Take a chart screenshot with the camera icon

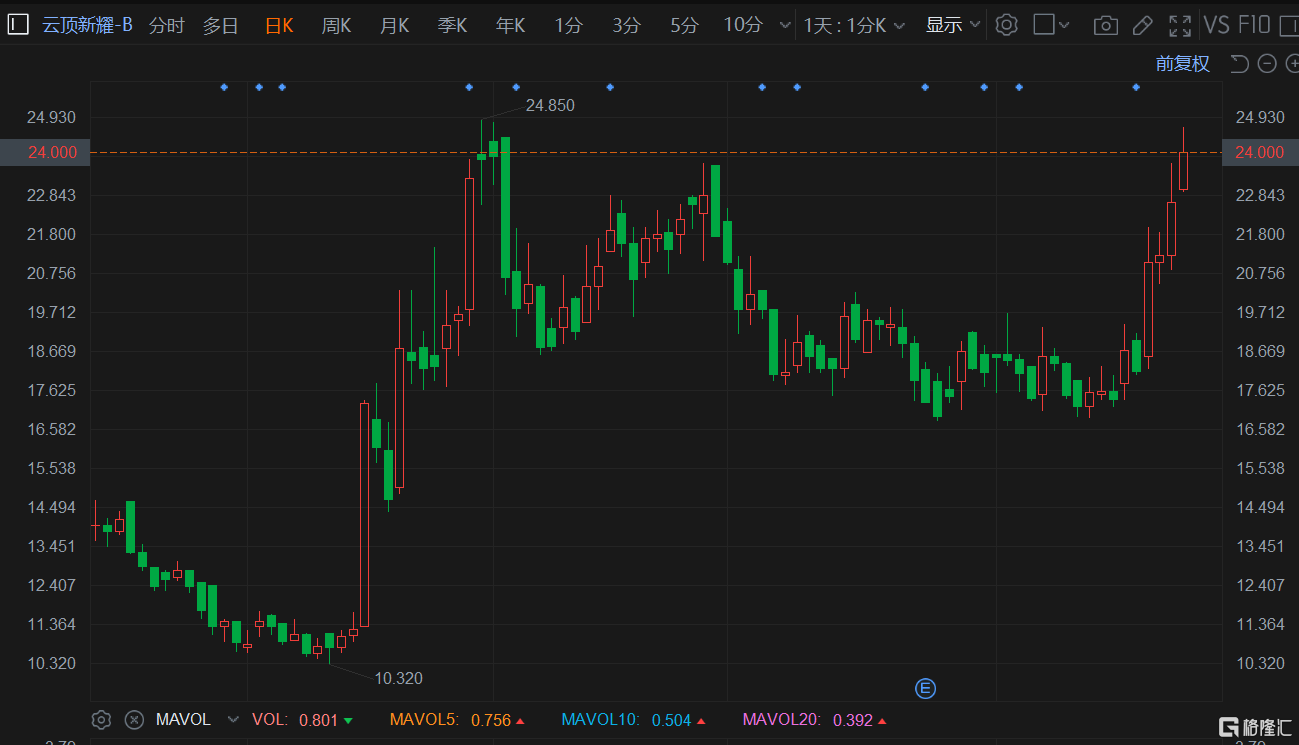pos(1105,24)
